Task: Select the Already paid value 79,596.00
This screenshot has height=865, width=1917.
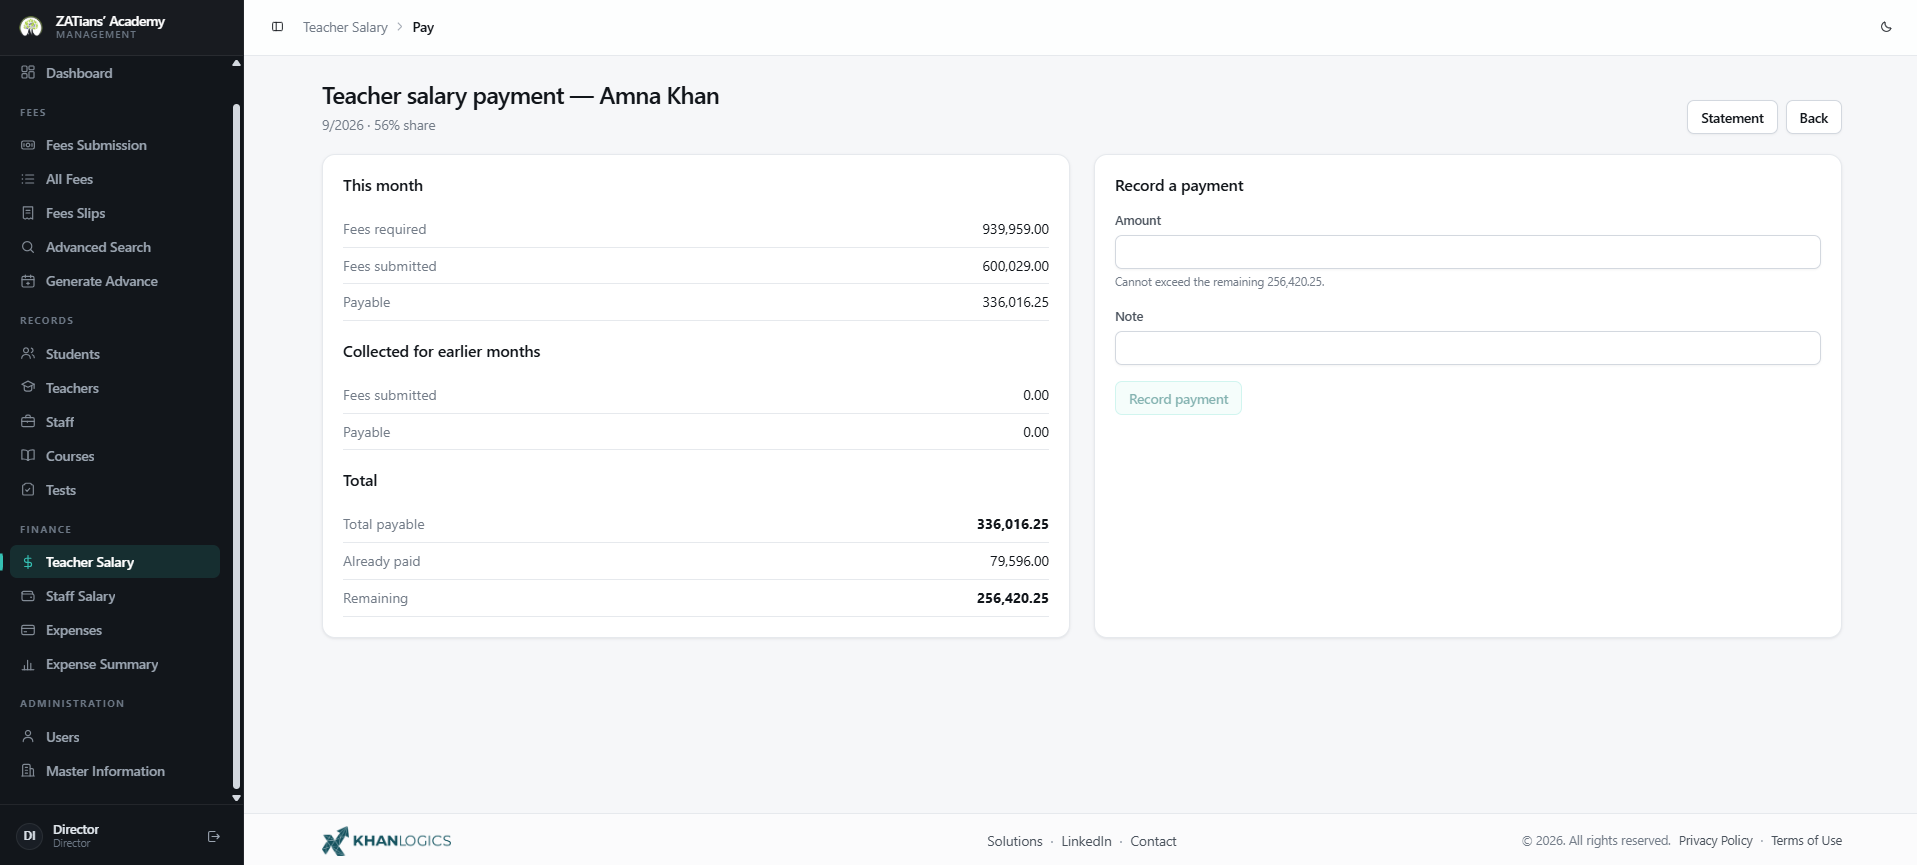Action: (x=1019, y=561)
